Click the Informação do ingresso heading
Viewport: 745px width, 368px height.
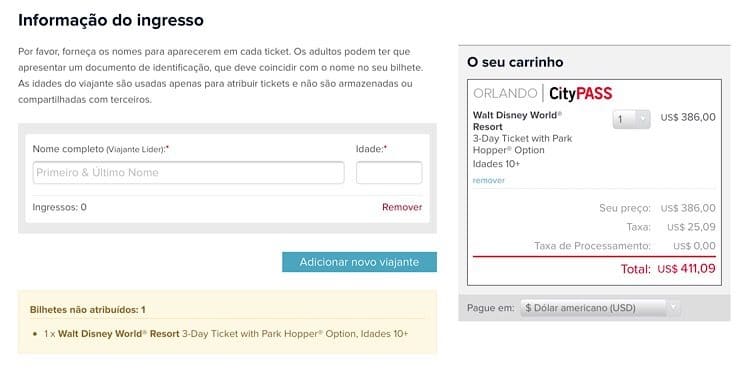[x=111, y=20]
